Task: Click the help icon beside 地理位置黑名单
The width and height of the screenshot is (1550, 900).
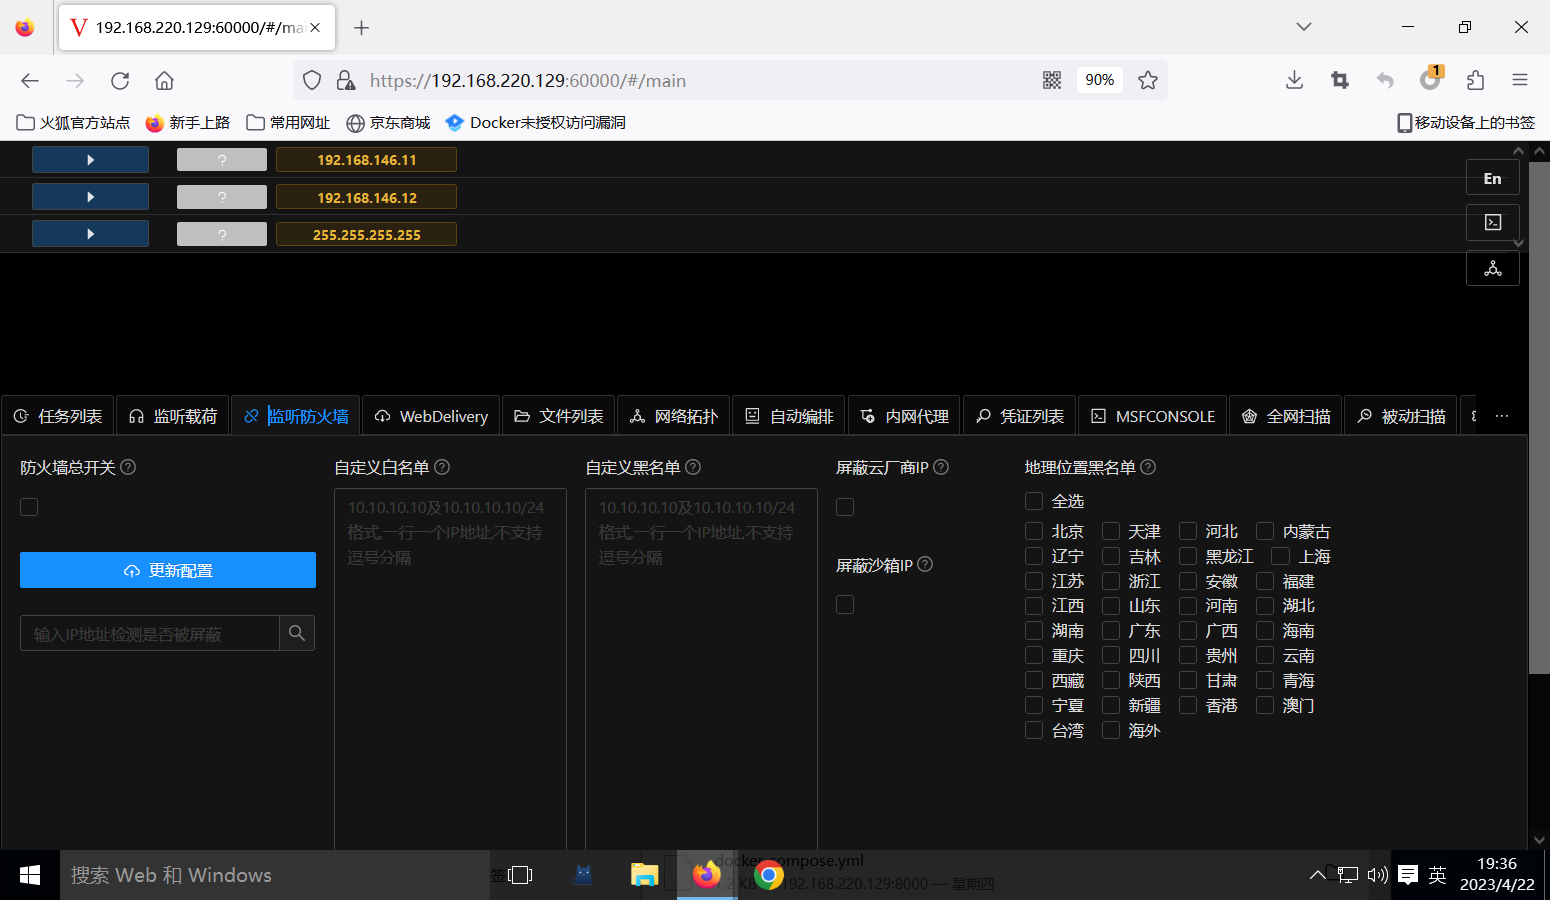Action: pos(1147,466)
